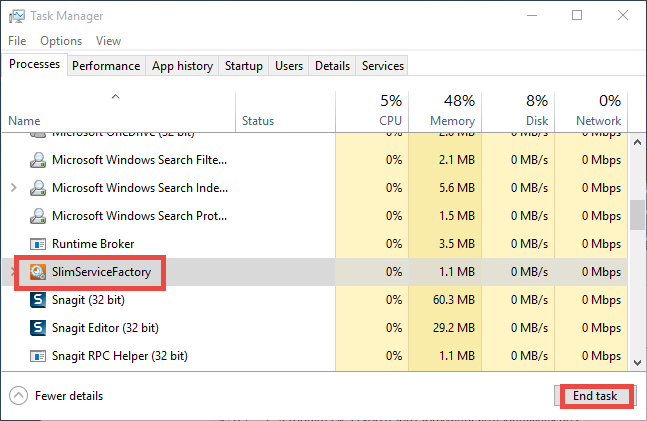Viewport: 647px width, 421px height.
Task: Click the End task button
Action: 595,396
